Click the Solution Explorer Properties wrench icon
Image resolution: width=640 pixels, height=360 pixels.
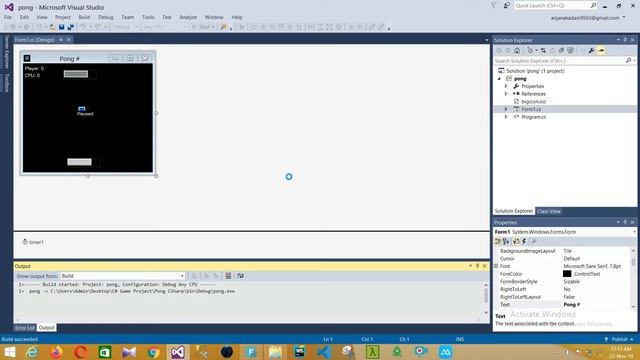591,51
